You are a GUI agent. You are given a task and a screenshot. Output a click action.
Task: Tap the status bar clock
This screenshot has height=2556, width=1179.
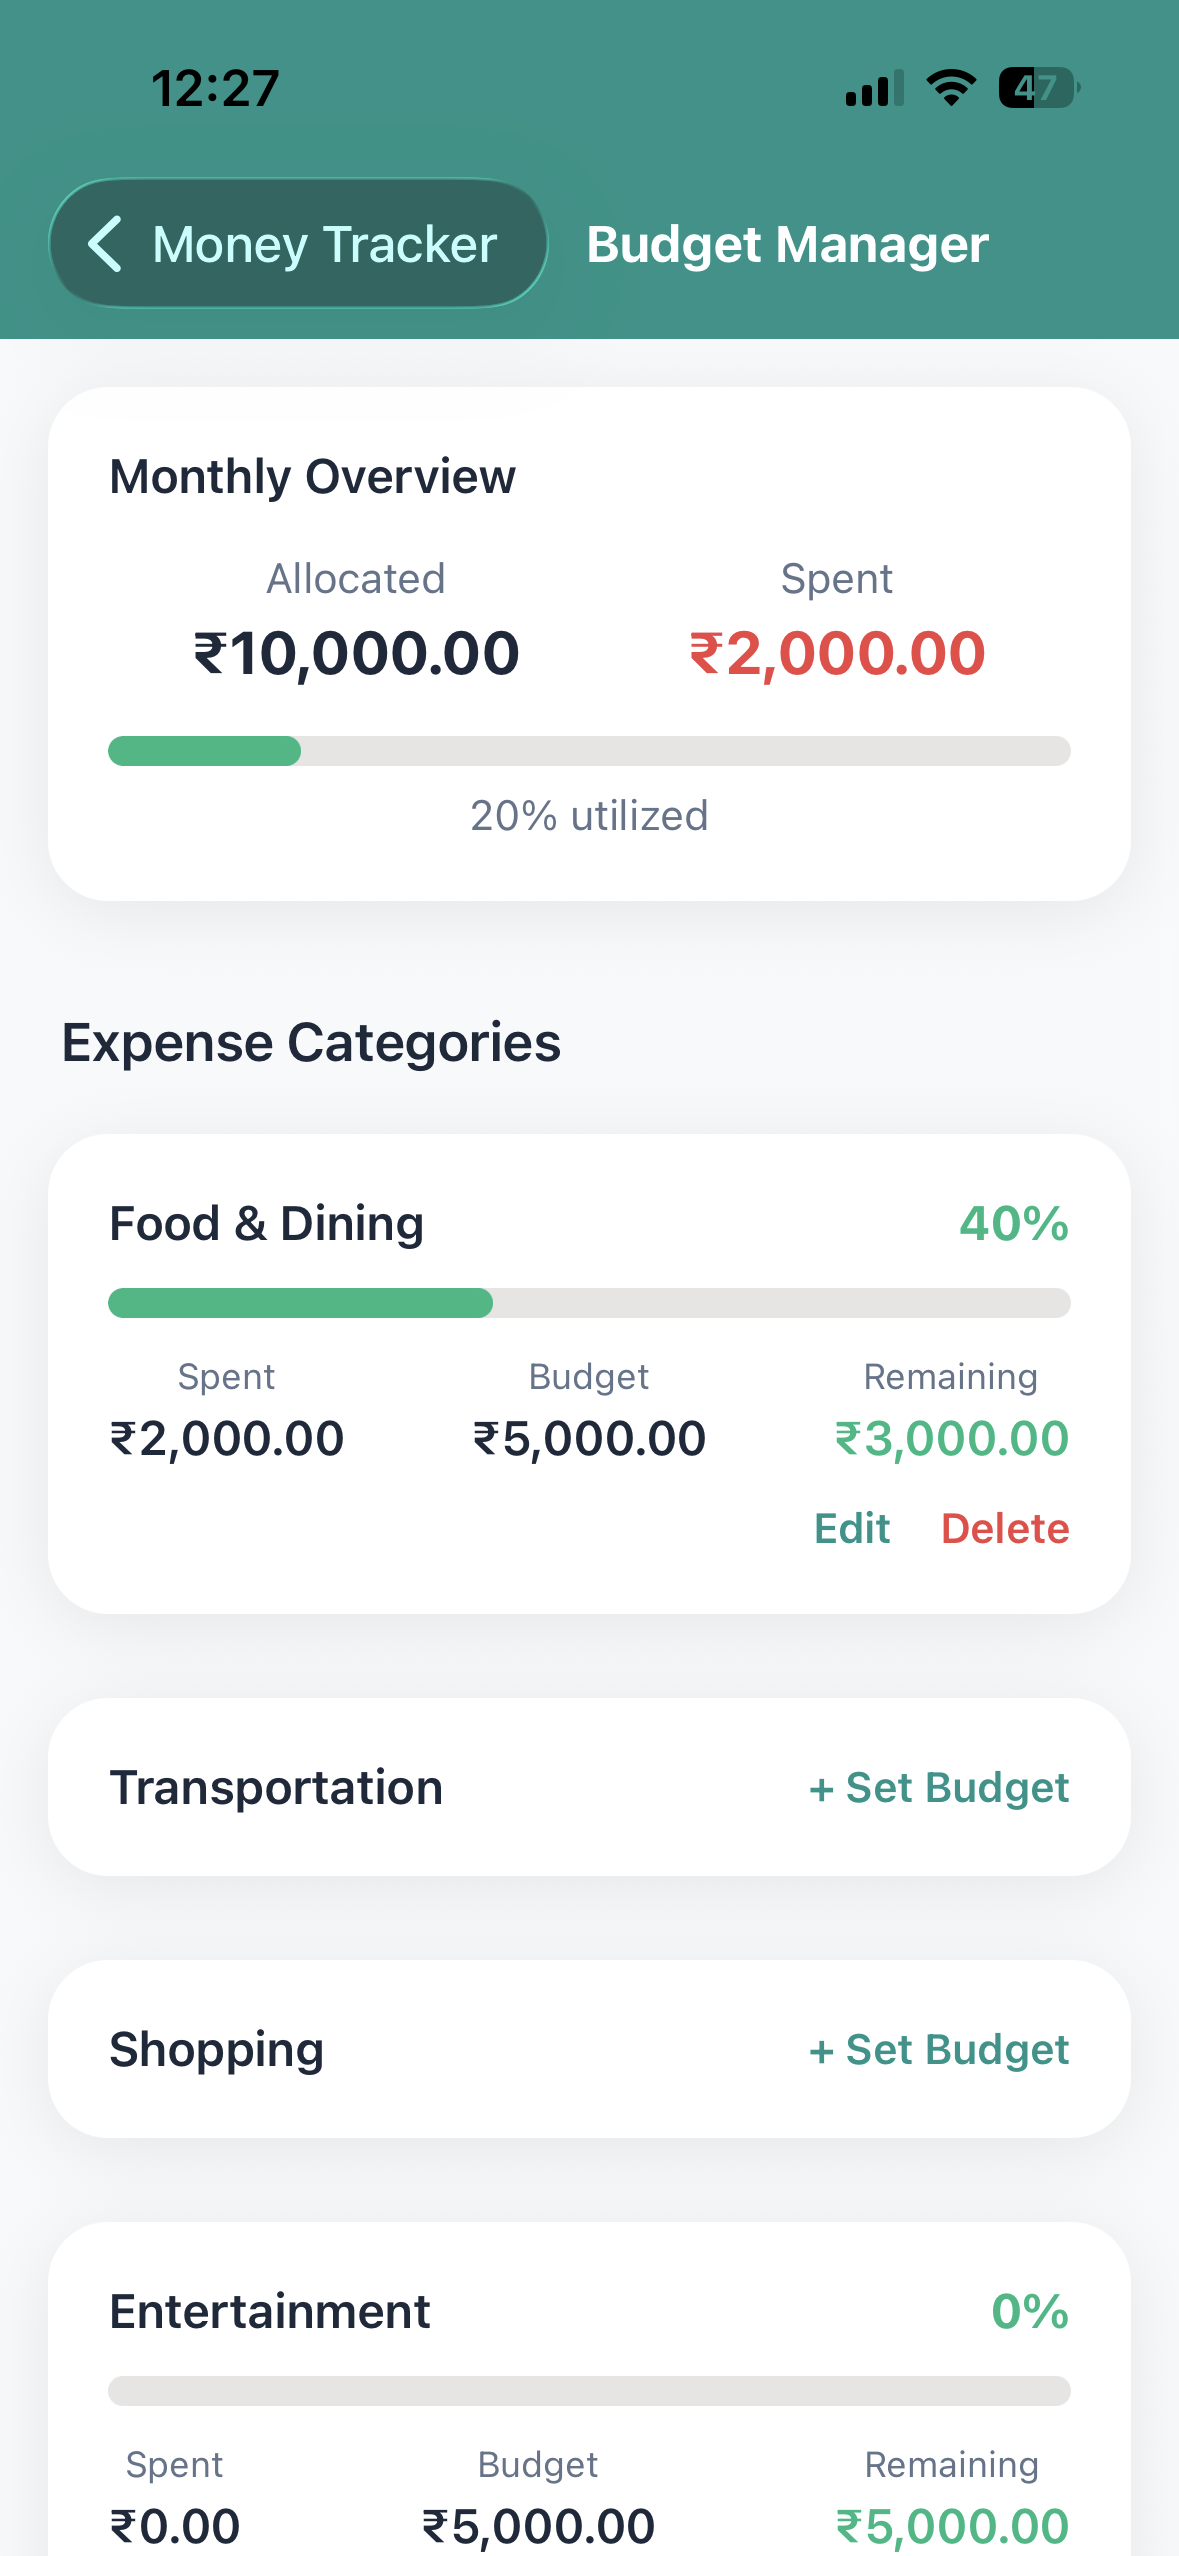pyautogui.click(x=215, y=89)
